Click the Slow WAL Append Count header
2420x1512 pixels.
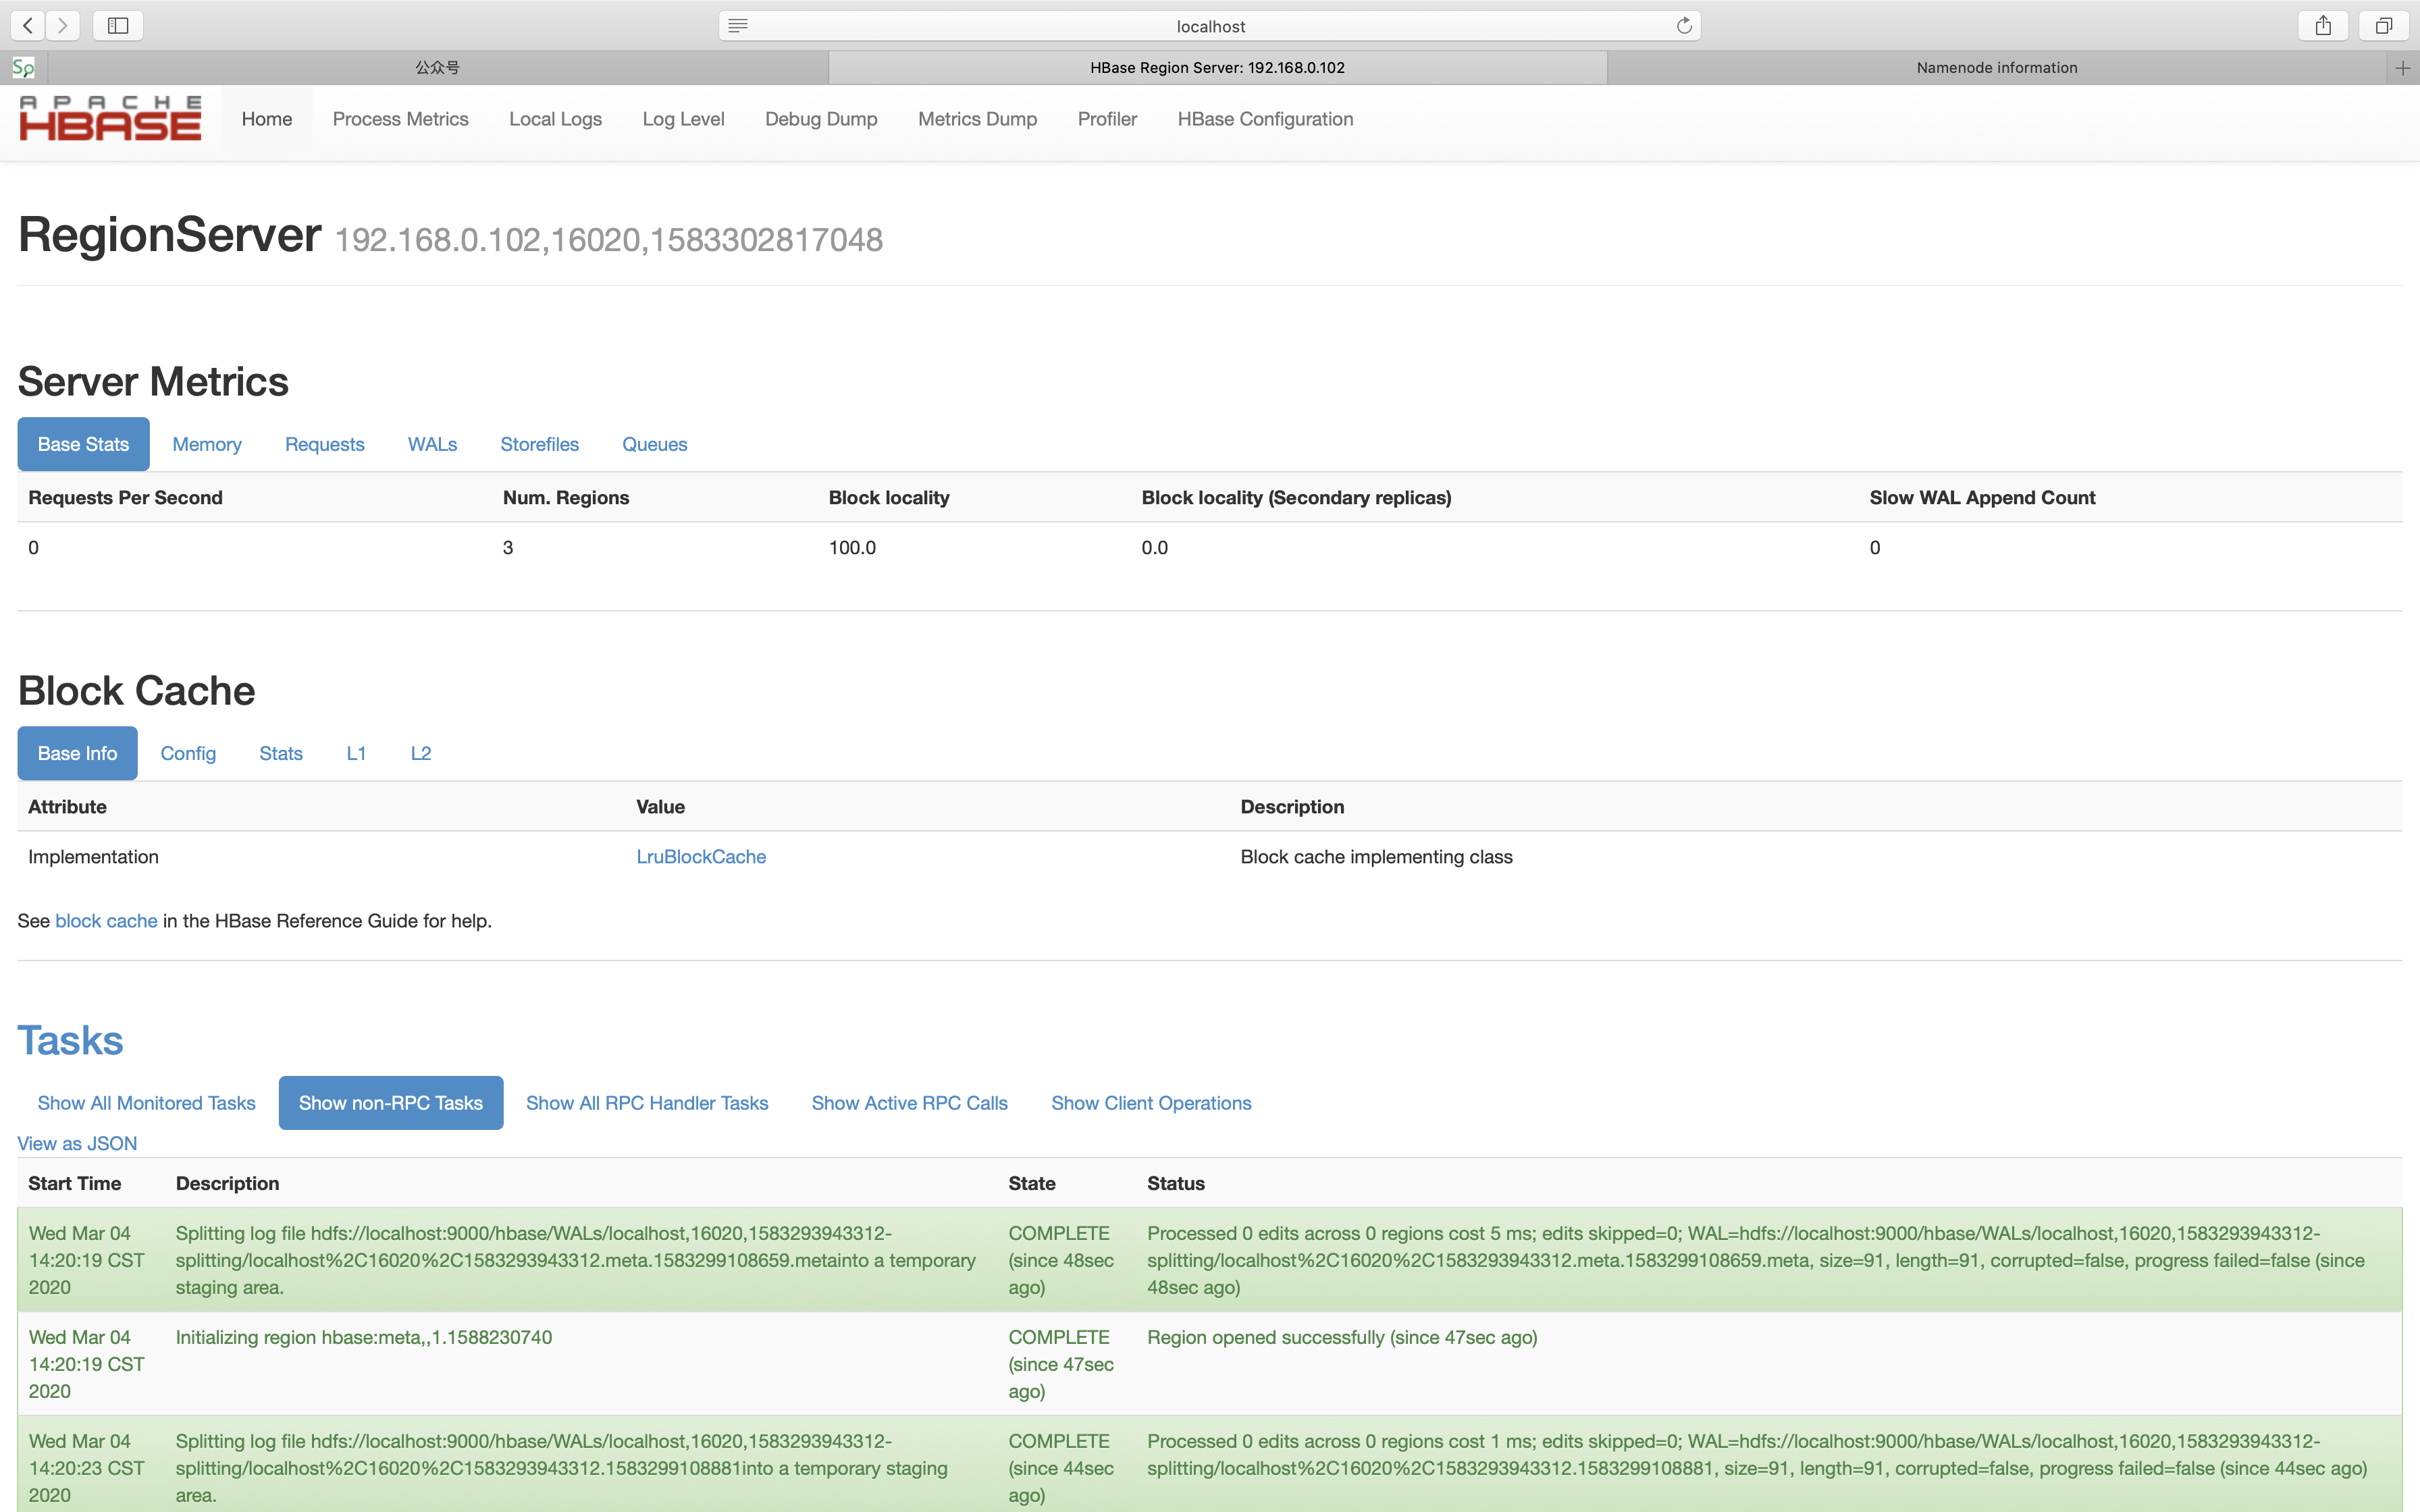pyautogui.click(x=1982, y=498)
